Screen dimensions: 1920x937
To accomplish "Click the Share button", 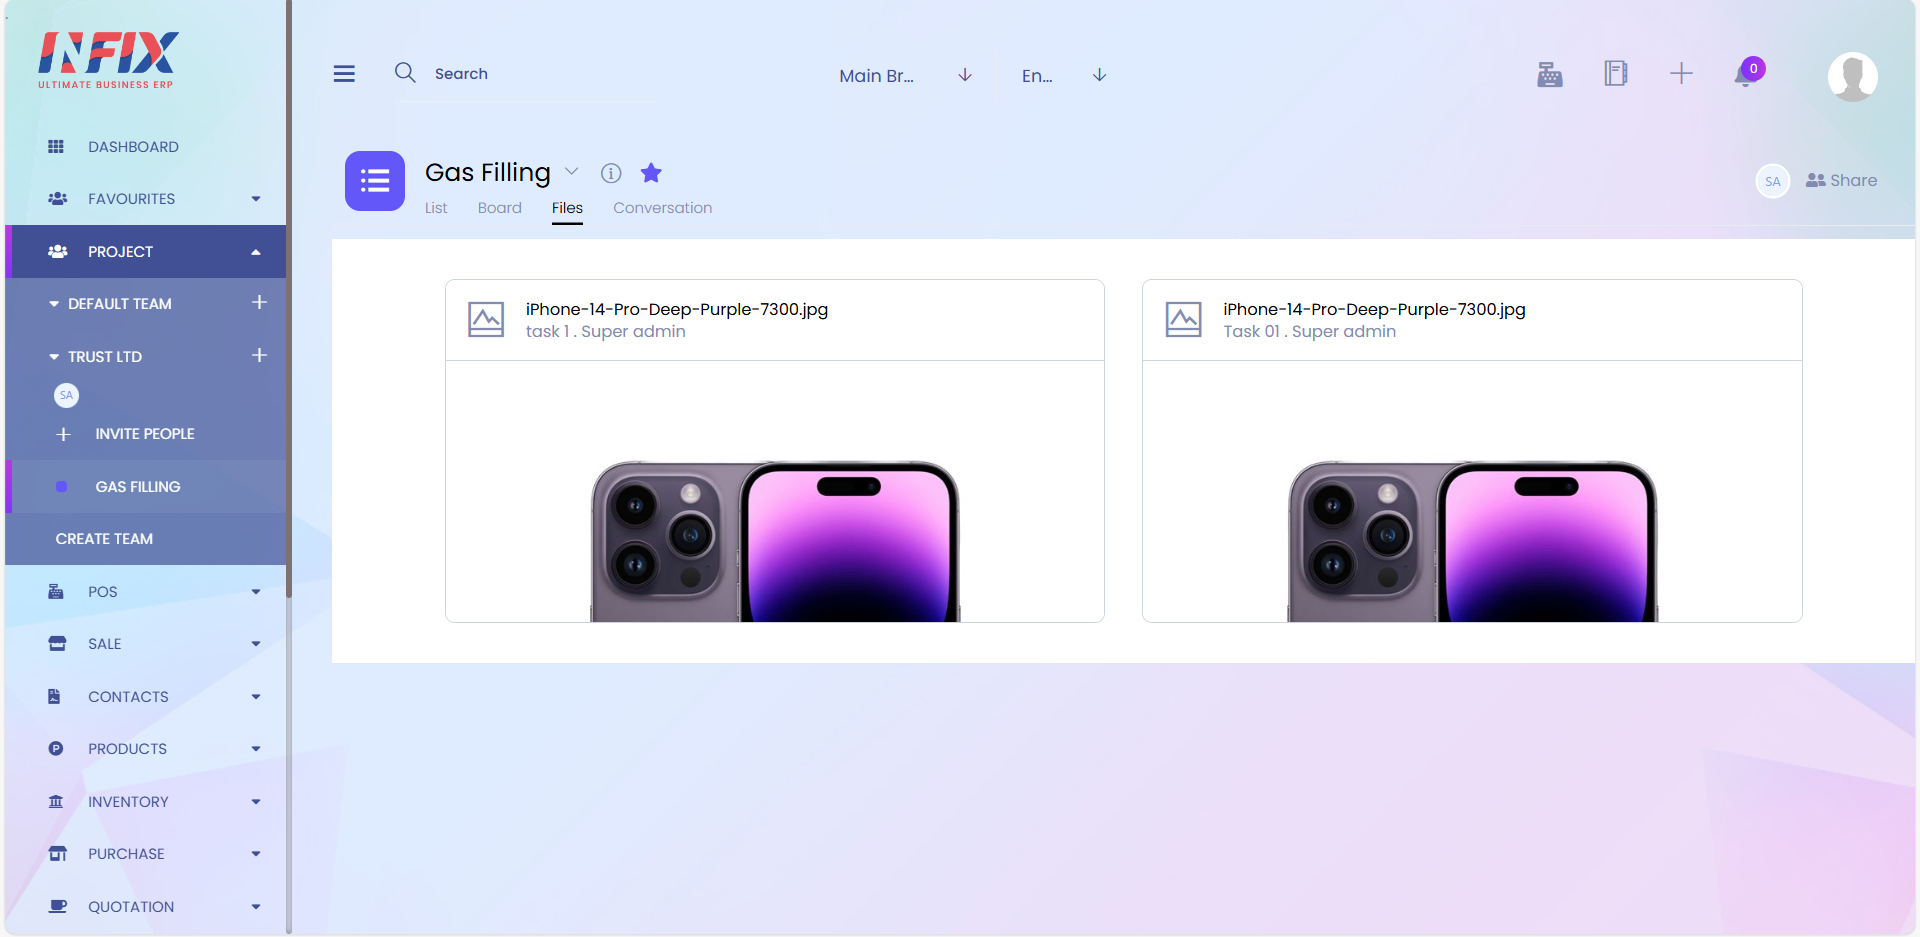I will tap(1841, 181).
